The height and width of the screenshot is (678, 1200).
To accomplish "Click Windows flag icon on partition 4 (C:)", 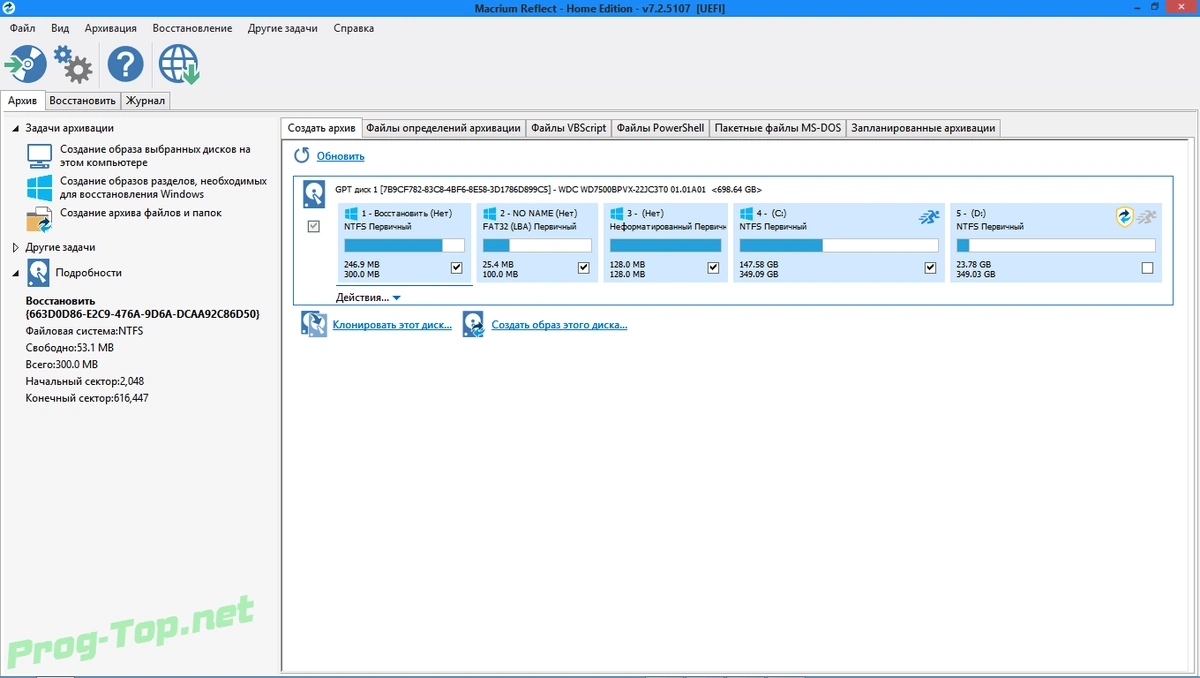I will tap(746, 213).
